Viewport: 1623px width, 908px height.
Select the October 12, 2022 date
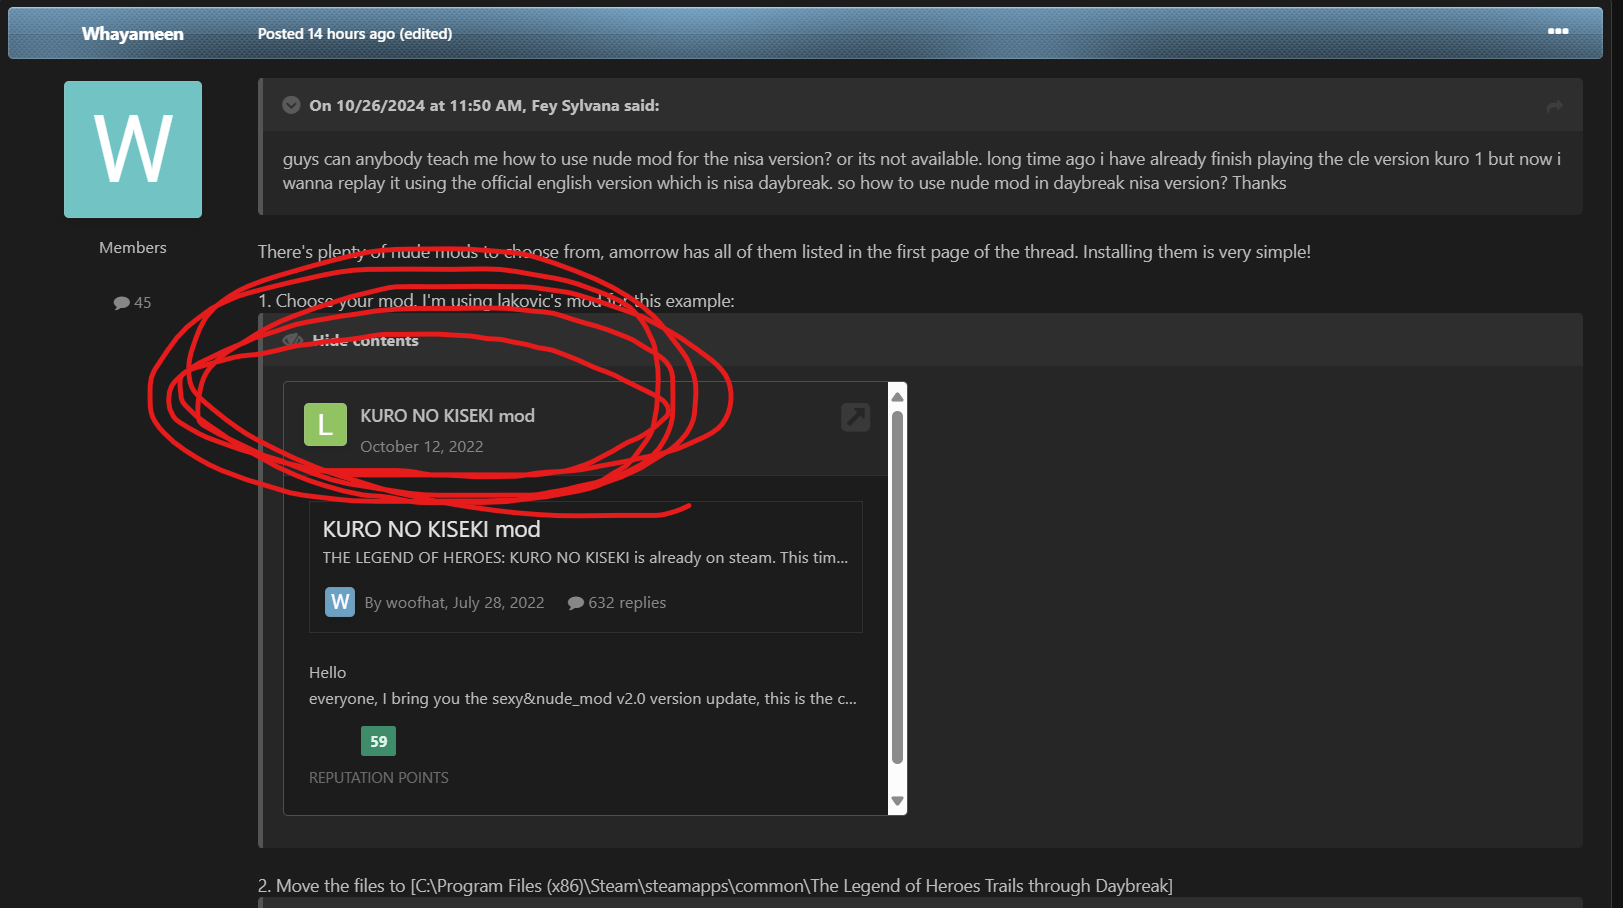(422, 447)
